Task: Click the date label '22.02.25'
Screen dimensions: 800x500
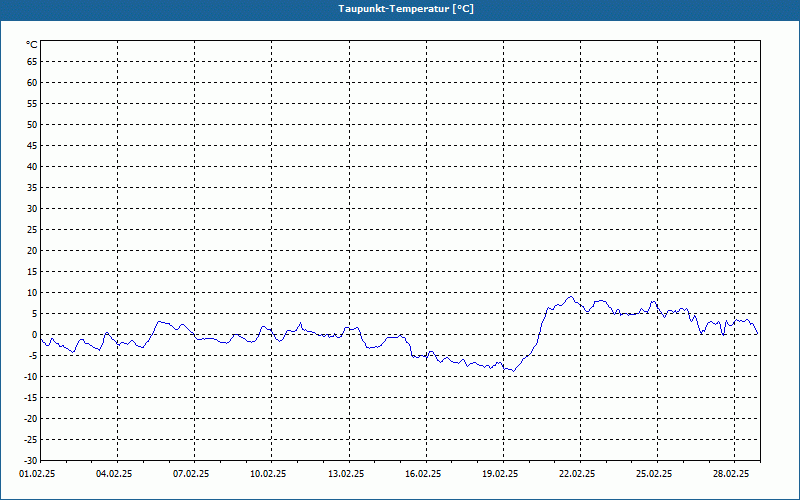Action: [577, 474]
